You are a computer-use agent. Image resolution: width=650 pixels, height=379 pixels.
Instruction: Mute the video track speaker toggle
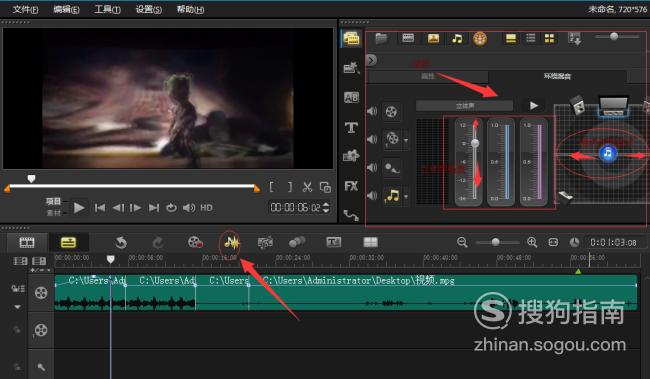coord(372,111)
